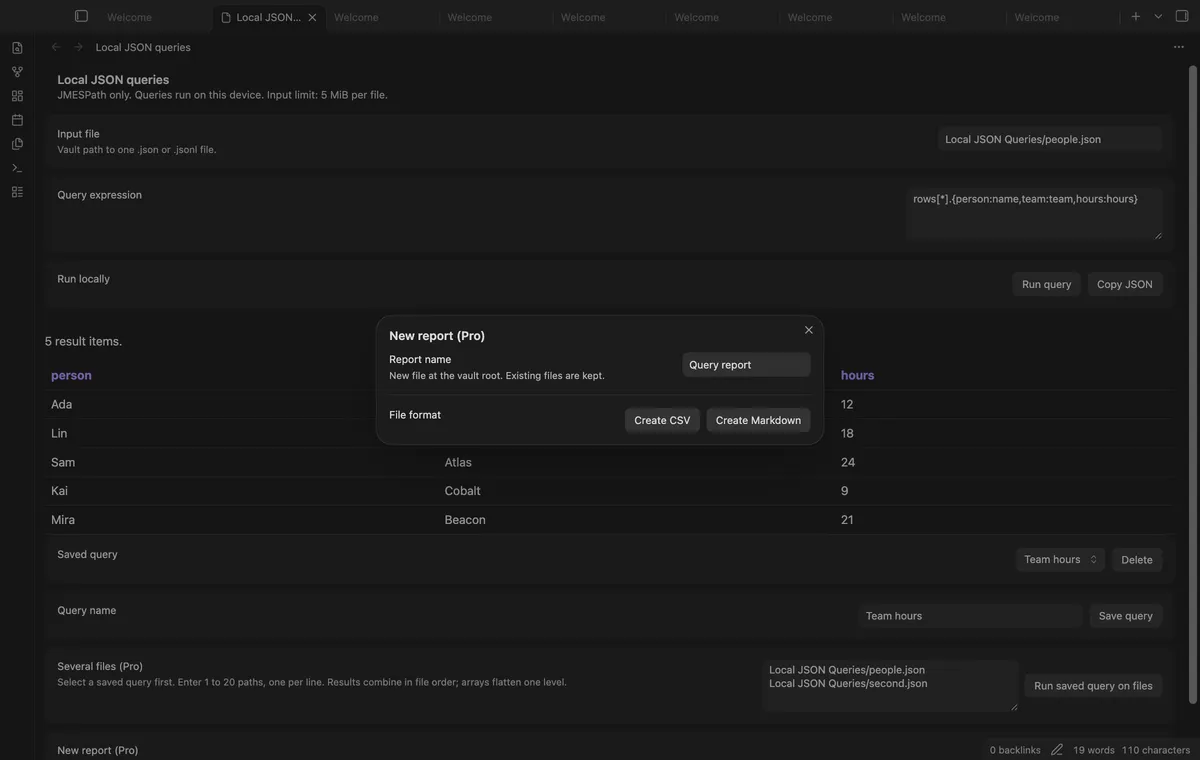Click the 5 result items text
Viewport: 1200px width, 760px height.
(83, 341)
